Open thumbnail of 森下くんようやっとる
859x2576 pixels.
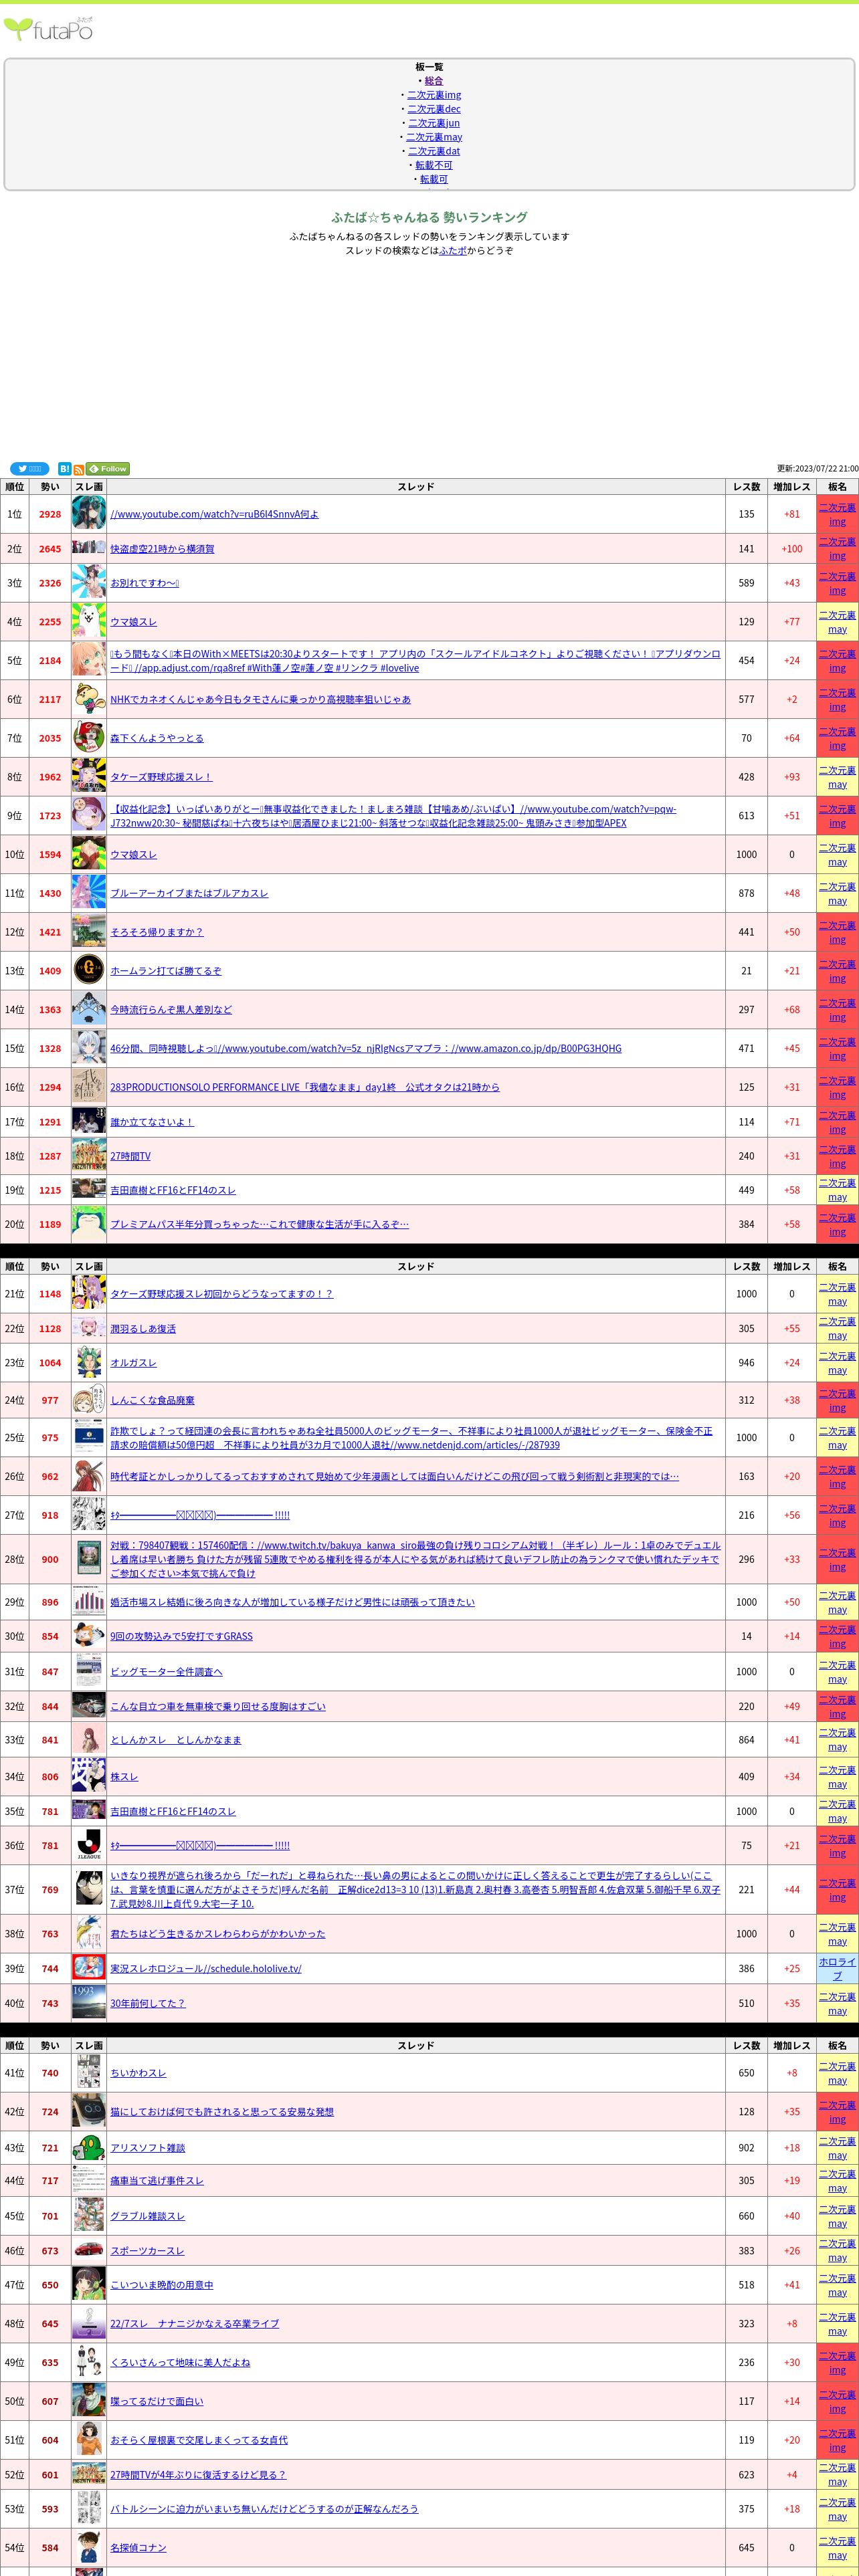[x=89, y=738]
